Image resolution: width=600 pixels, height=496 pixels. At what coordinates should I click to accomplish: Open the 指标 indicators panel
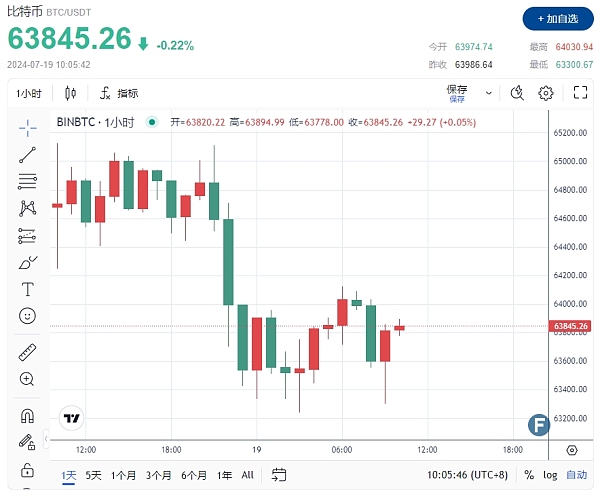119,93
